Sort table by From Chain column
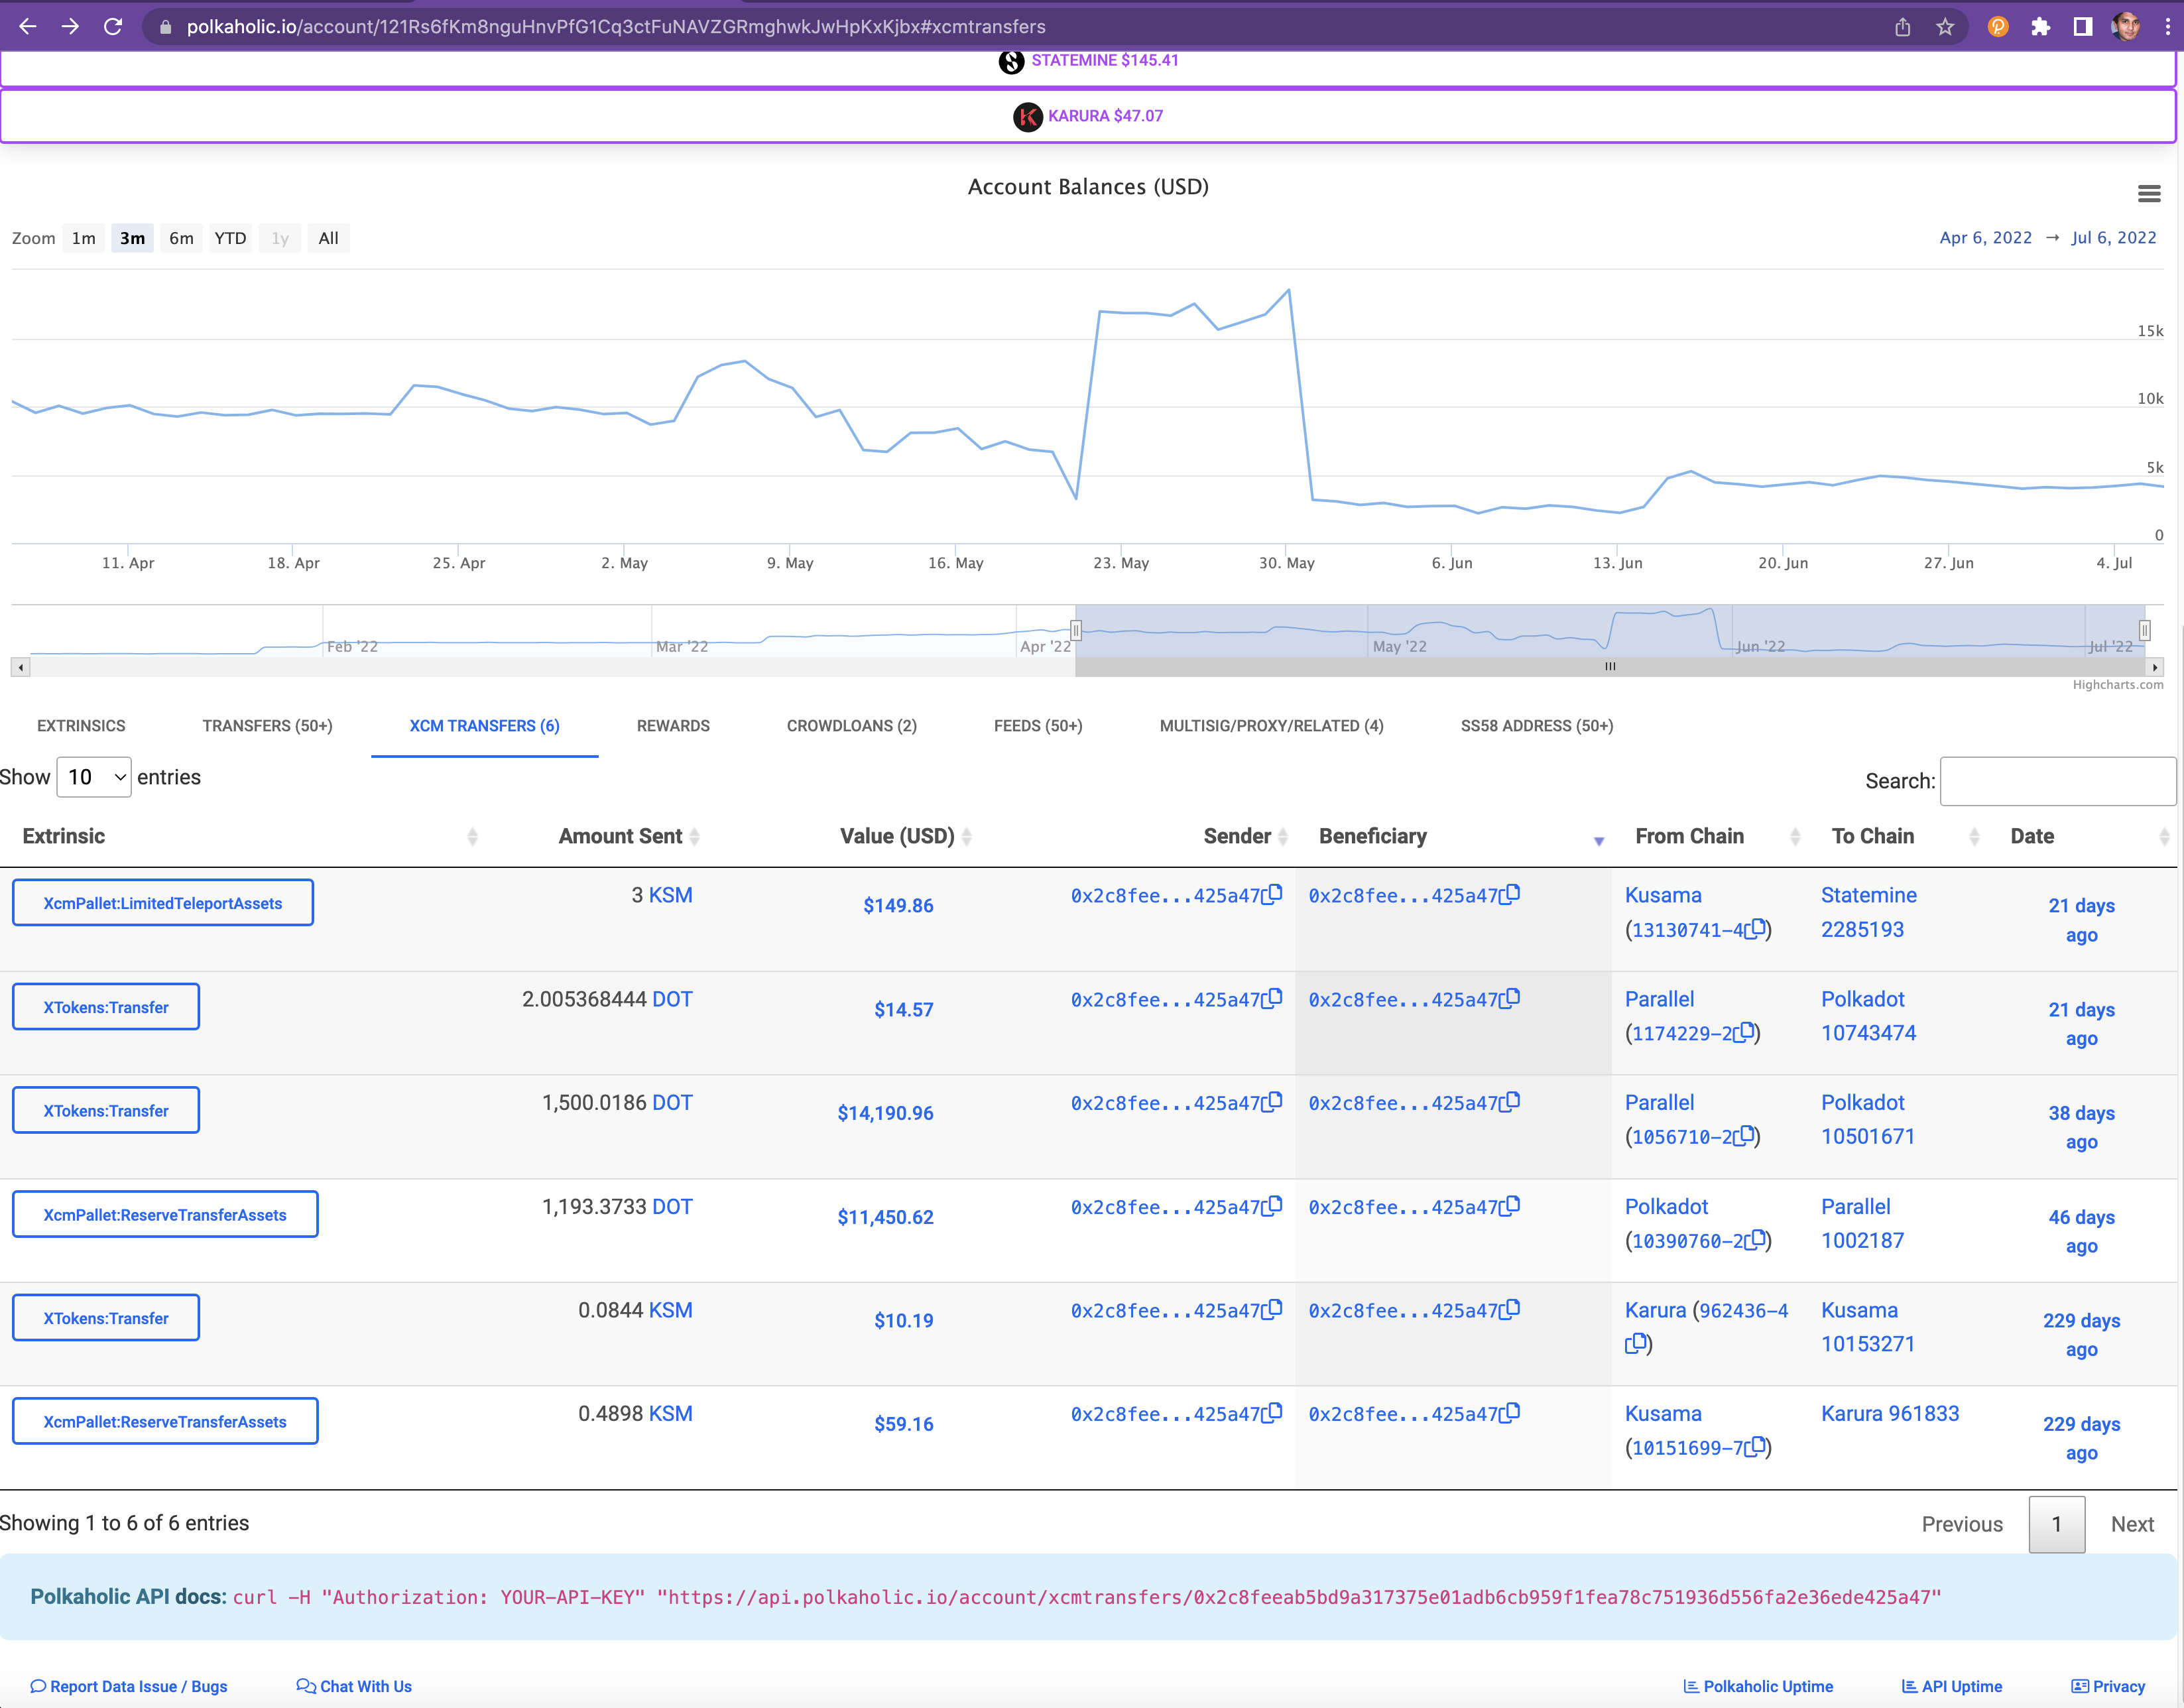This screenshot has height=1708, width=2184. (1711, 837)
